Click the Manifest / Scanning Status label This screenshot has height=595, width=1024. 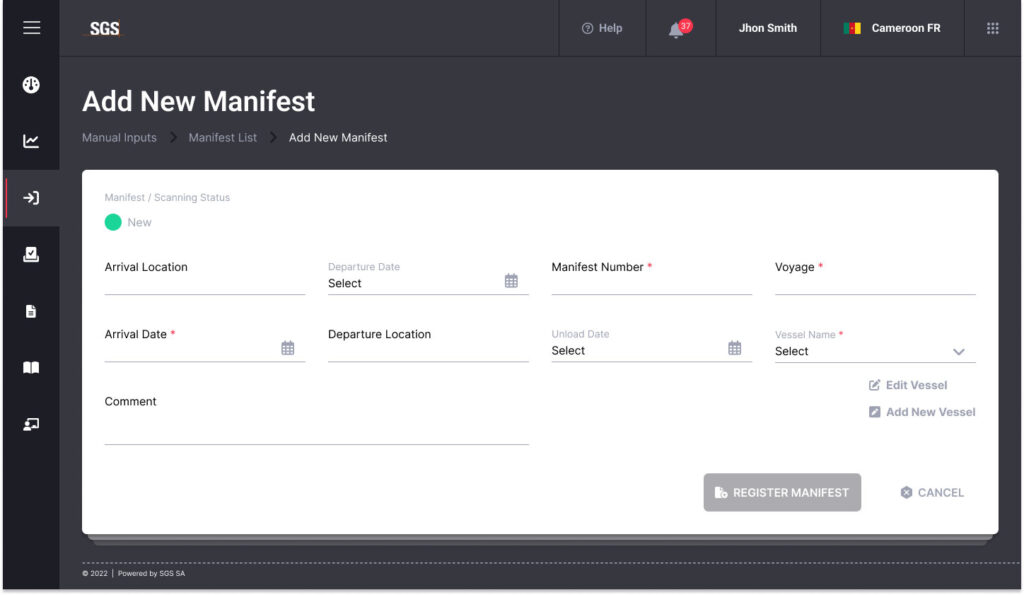(167, 197)
